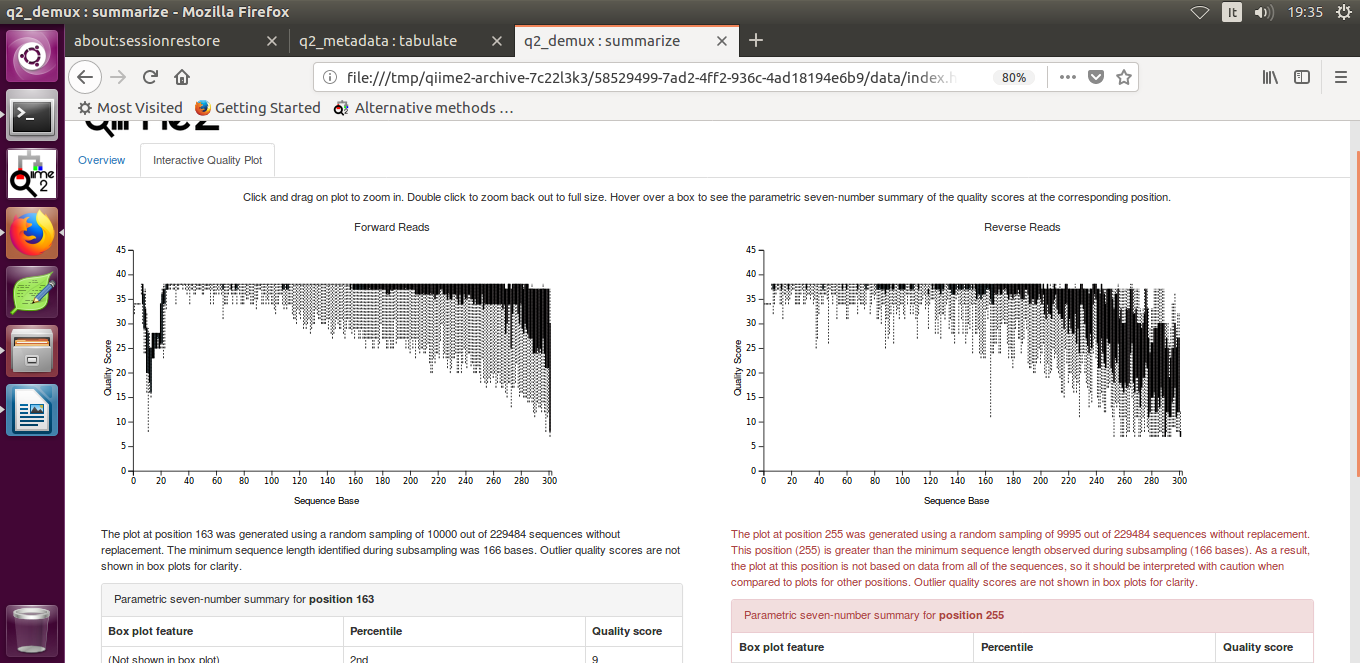1360x663 pixels.
Task: Open a terminal from the Ubuntu dock
Action: [32, 115]
